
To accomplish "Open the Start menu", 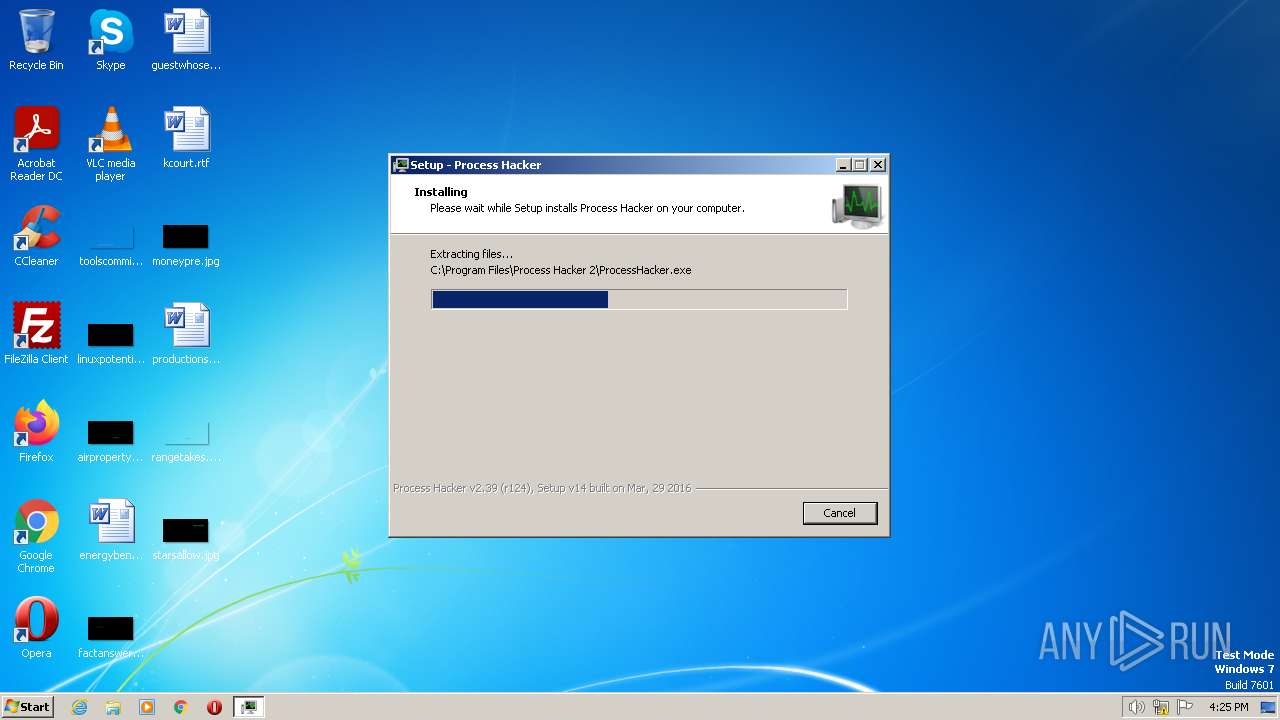I will point(28,707).
